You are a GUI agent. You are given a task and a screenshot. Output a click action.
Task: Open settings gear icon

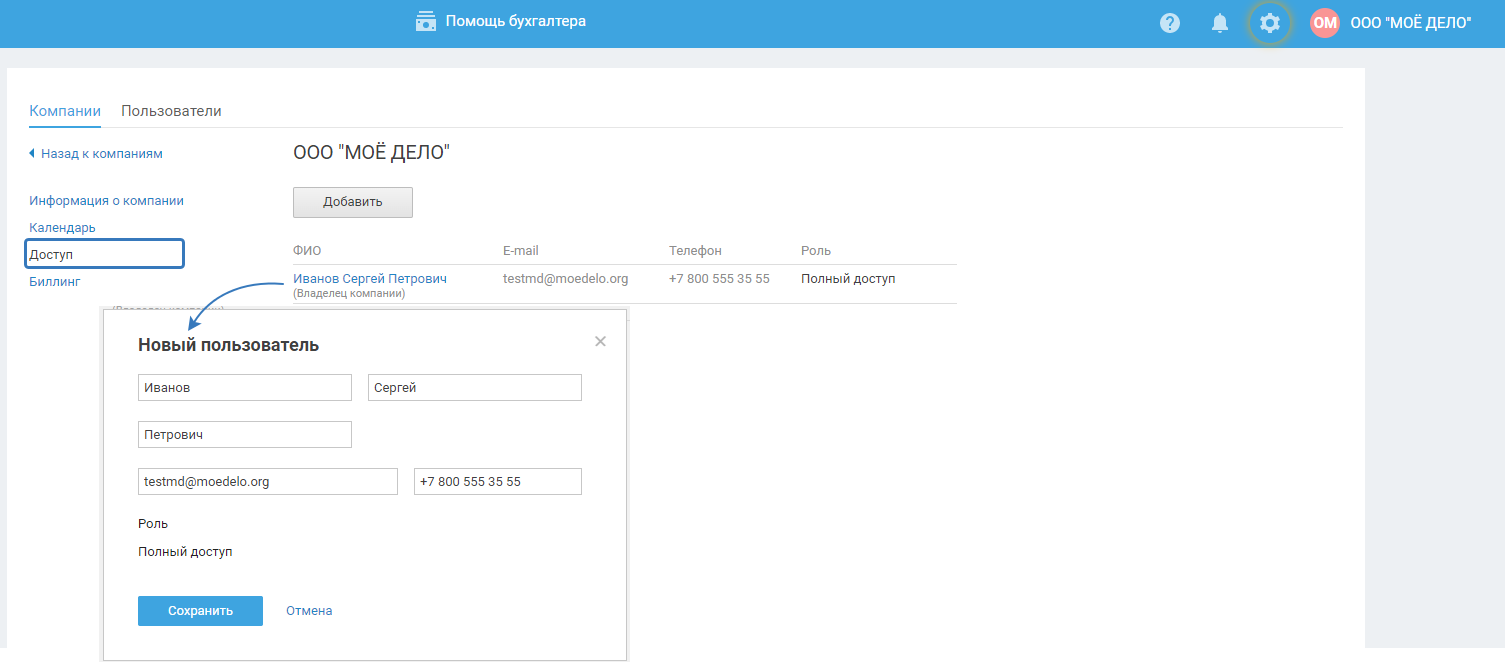pos(1269,23)
